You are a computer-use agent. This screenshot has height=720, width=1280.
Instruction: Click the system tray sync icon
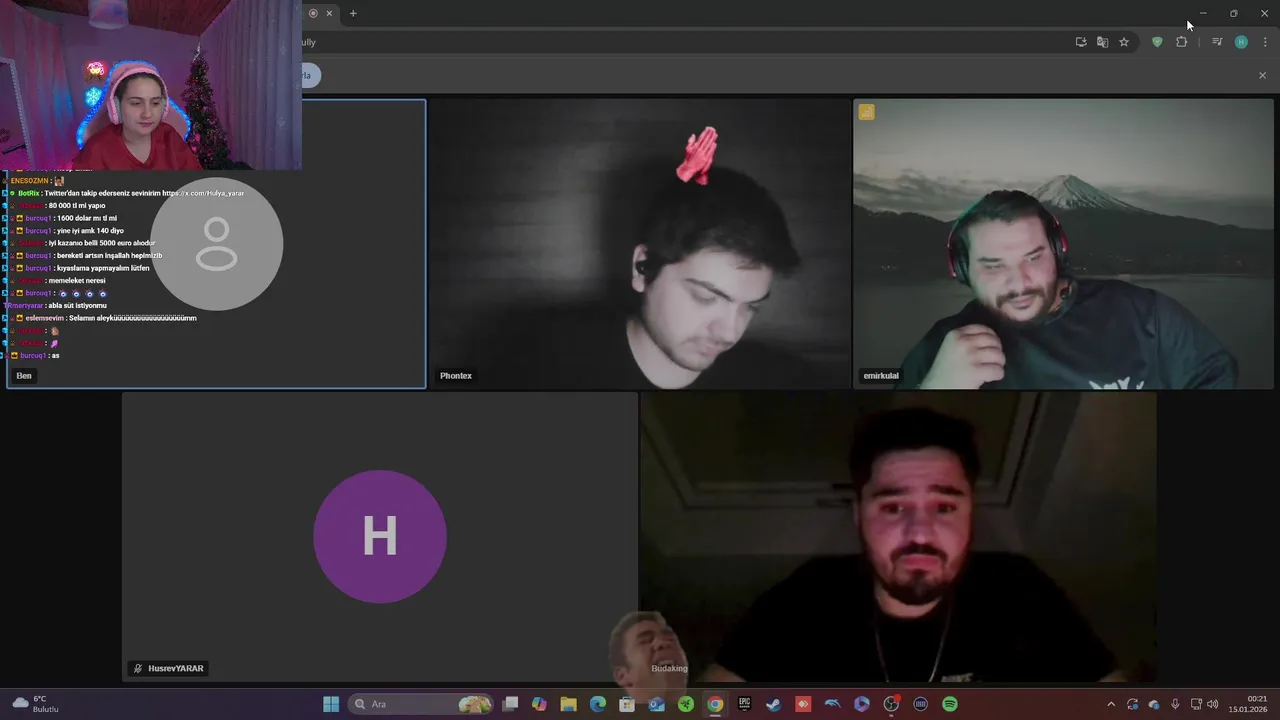pos(1132,704)
